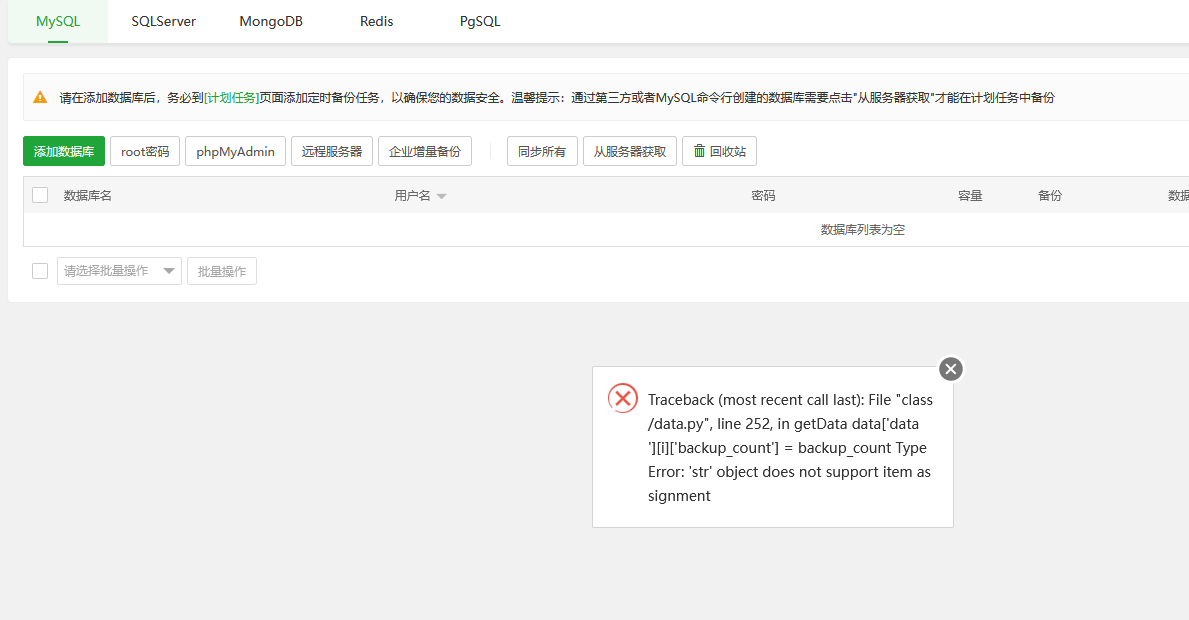Click the orange warning triangle icon
This screenshot has height=620, width=1189.
pyautogui.click(x=40, y=98)
